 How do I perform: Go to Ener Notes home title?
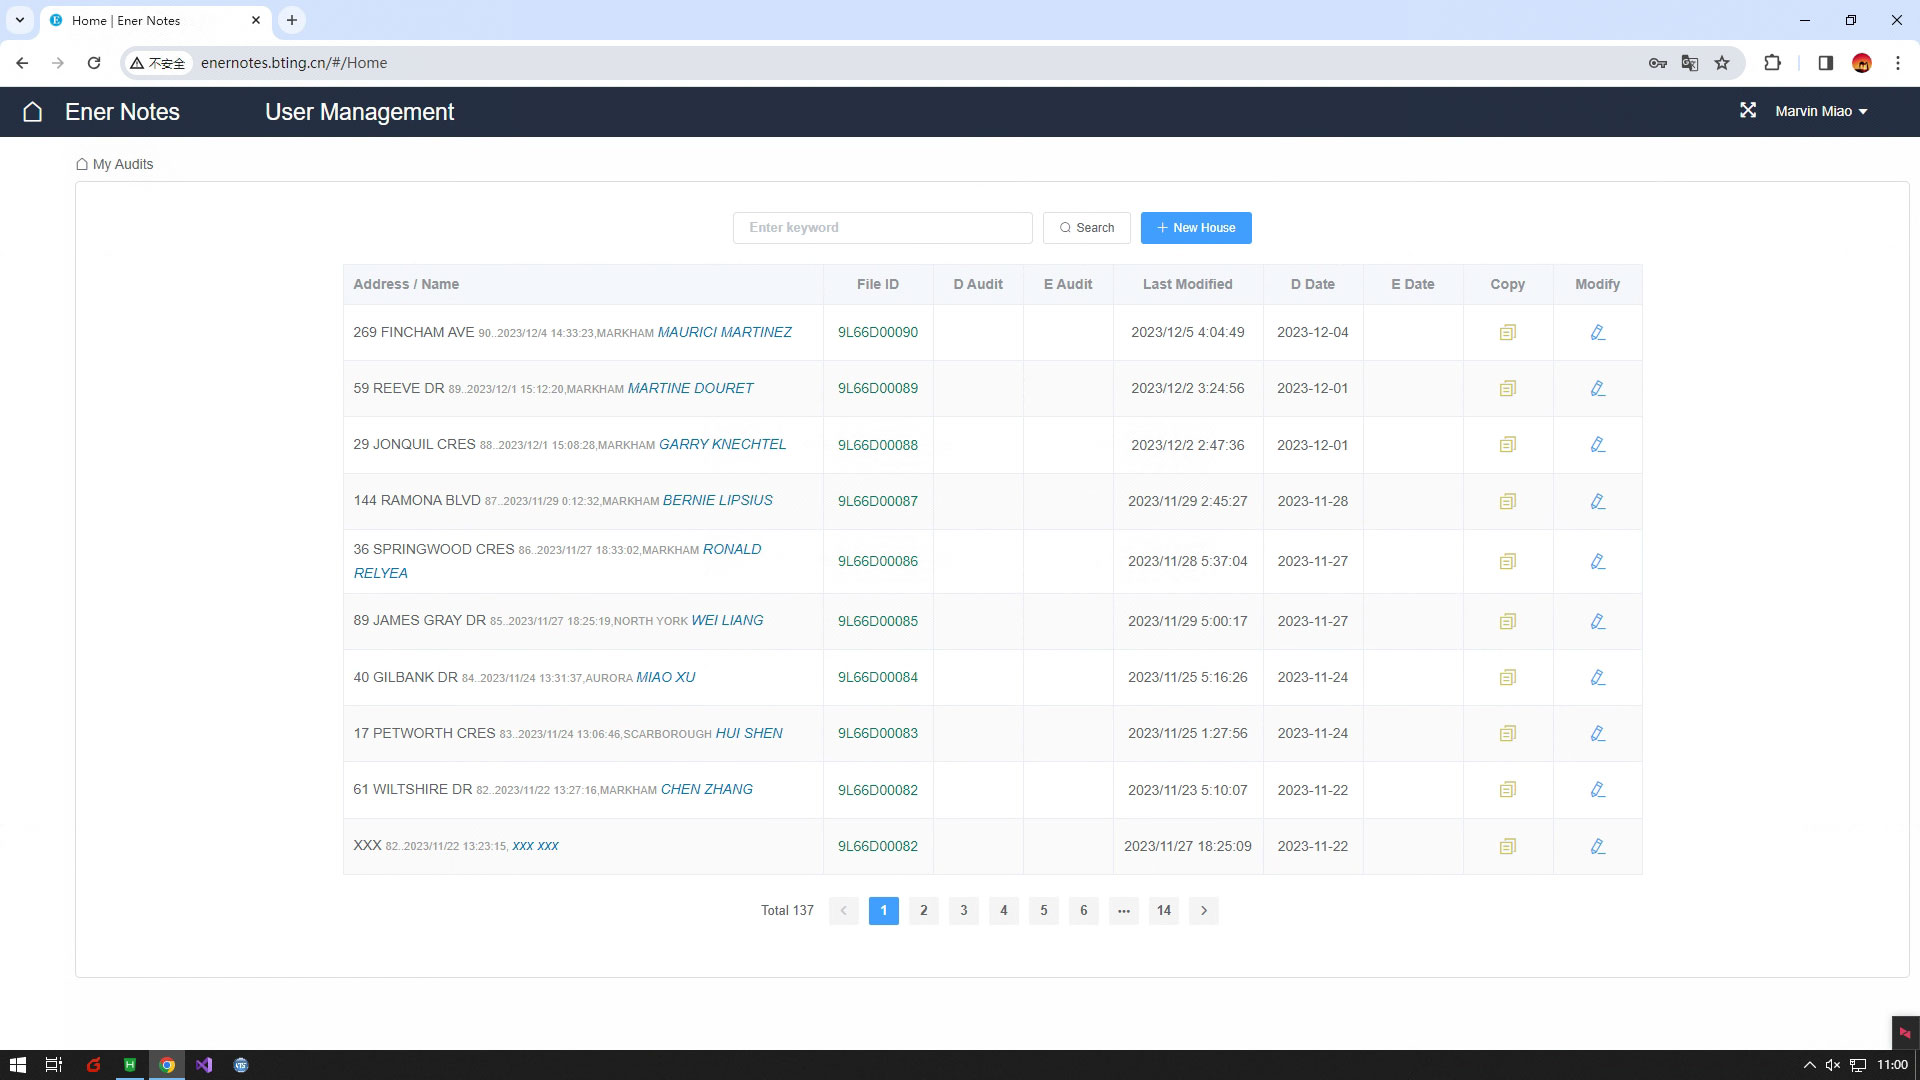(x=122, y=112)
